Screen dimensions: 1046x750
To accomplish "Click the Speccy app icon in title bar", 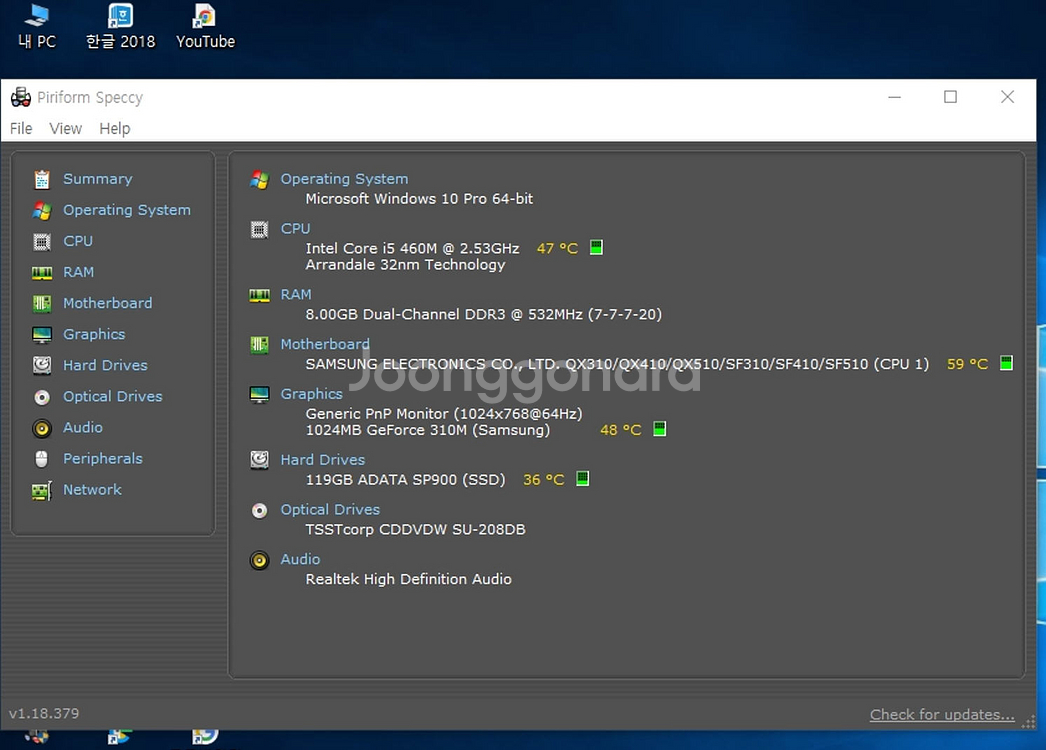I will coord(21,97).
